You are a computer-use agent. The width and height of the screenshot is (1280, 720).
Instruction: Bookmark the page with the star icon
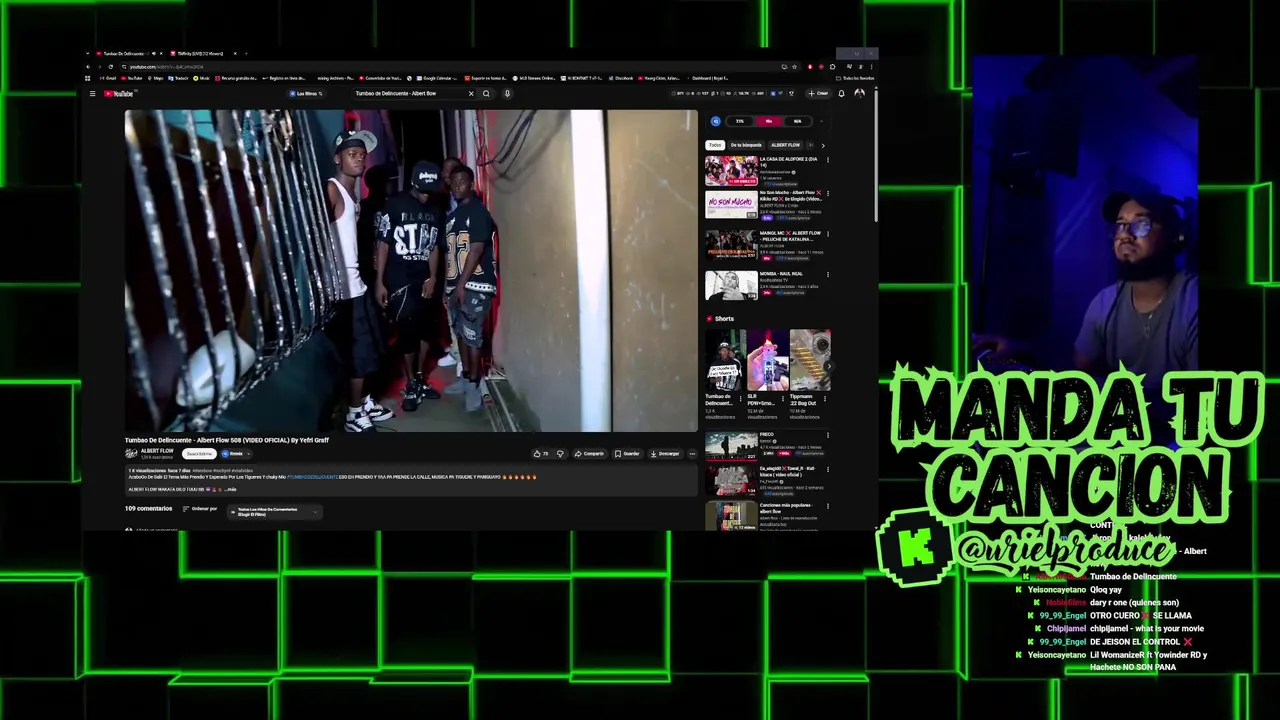pyautogui.click(x=794, y=67)
